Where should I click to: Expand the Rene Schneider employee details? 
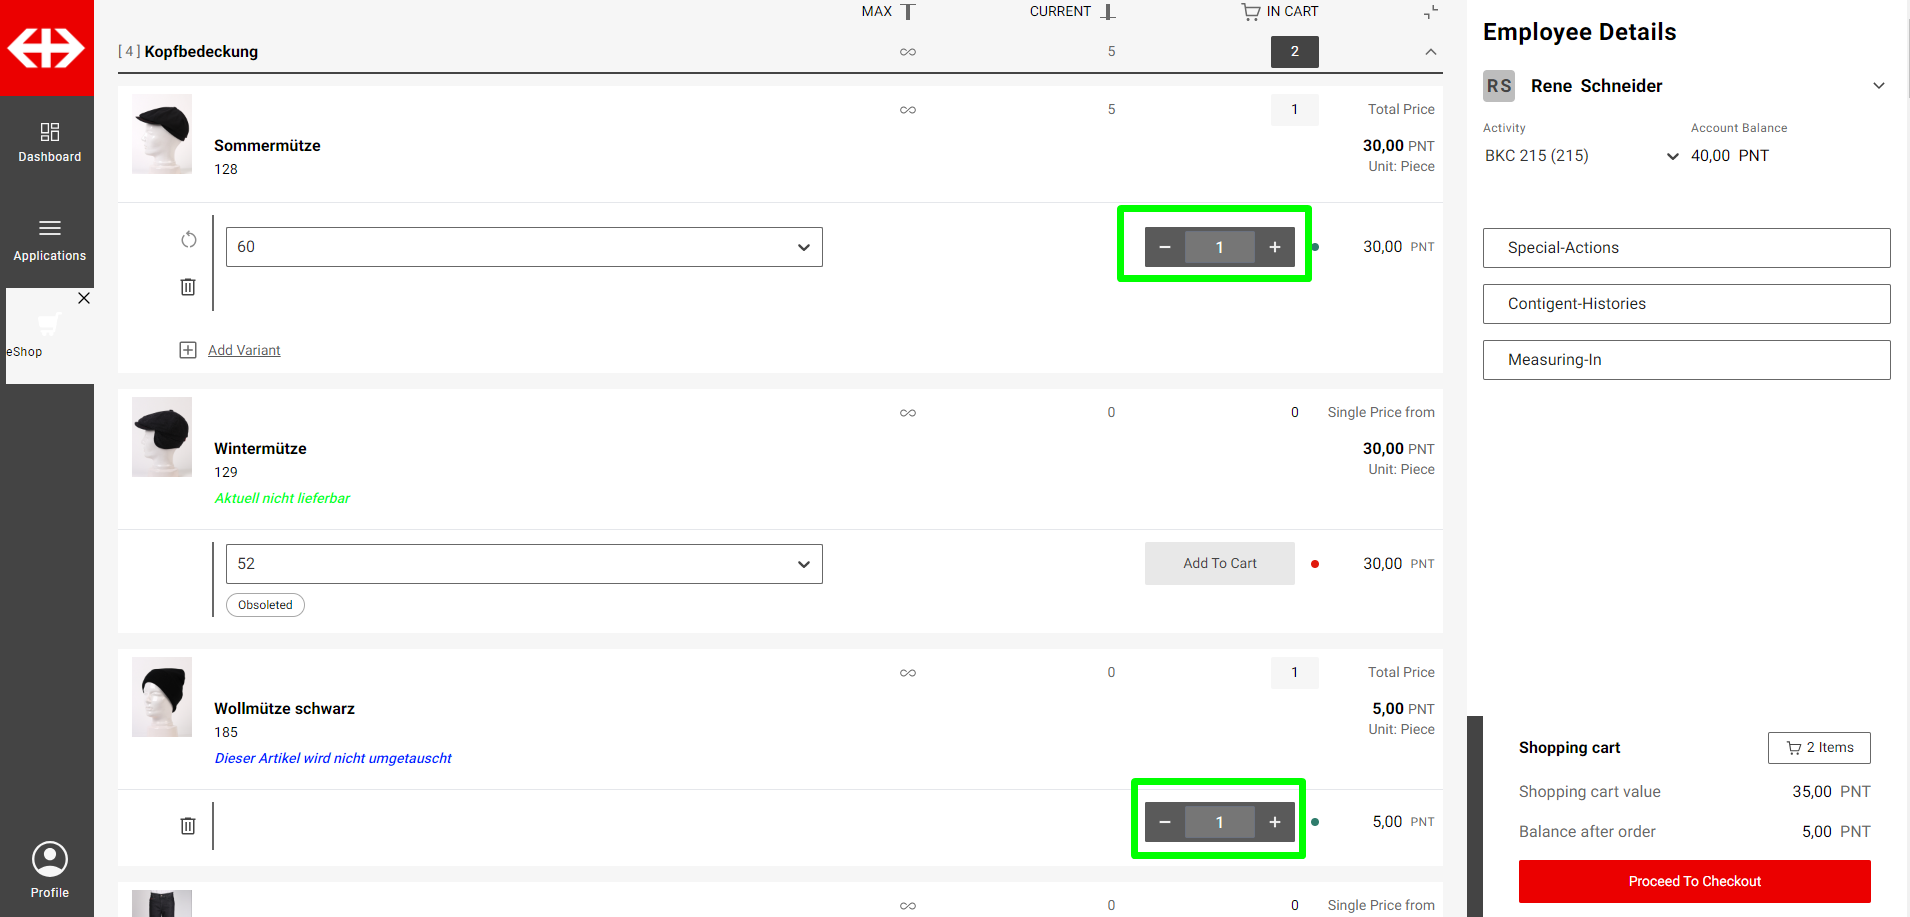(1878, 86)
